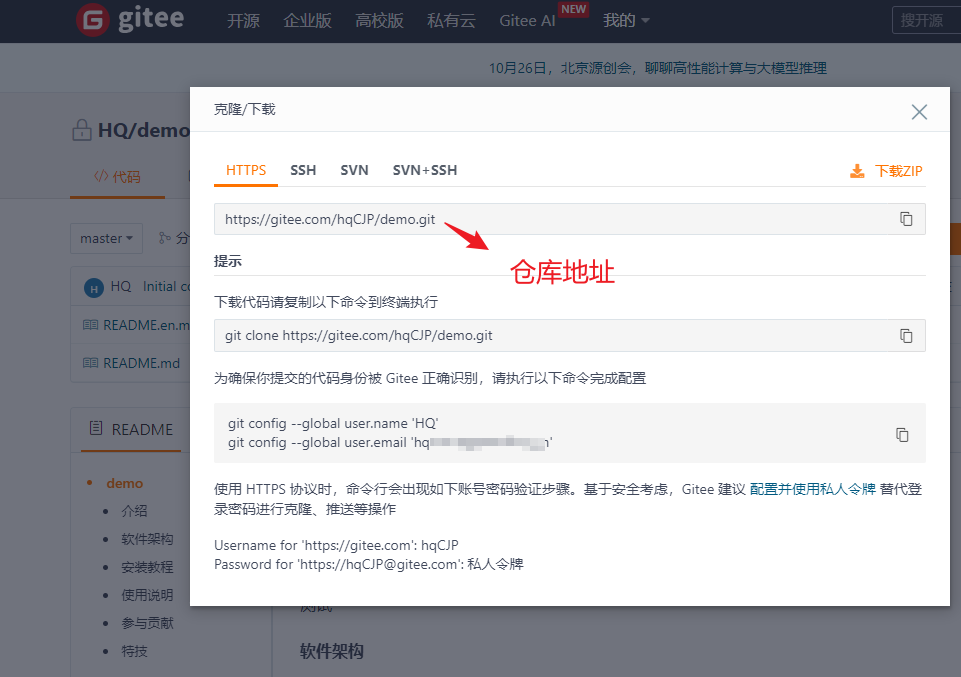Open the 私有云 menu item
Screen dimensions: 961x677
click(451, 20)
